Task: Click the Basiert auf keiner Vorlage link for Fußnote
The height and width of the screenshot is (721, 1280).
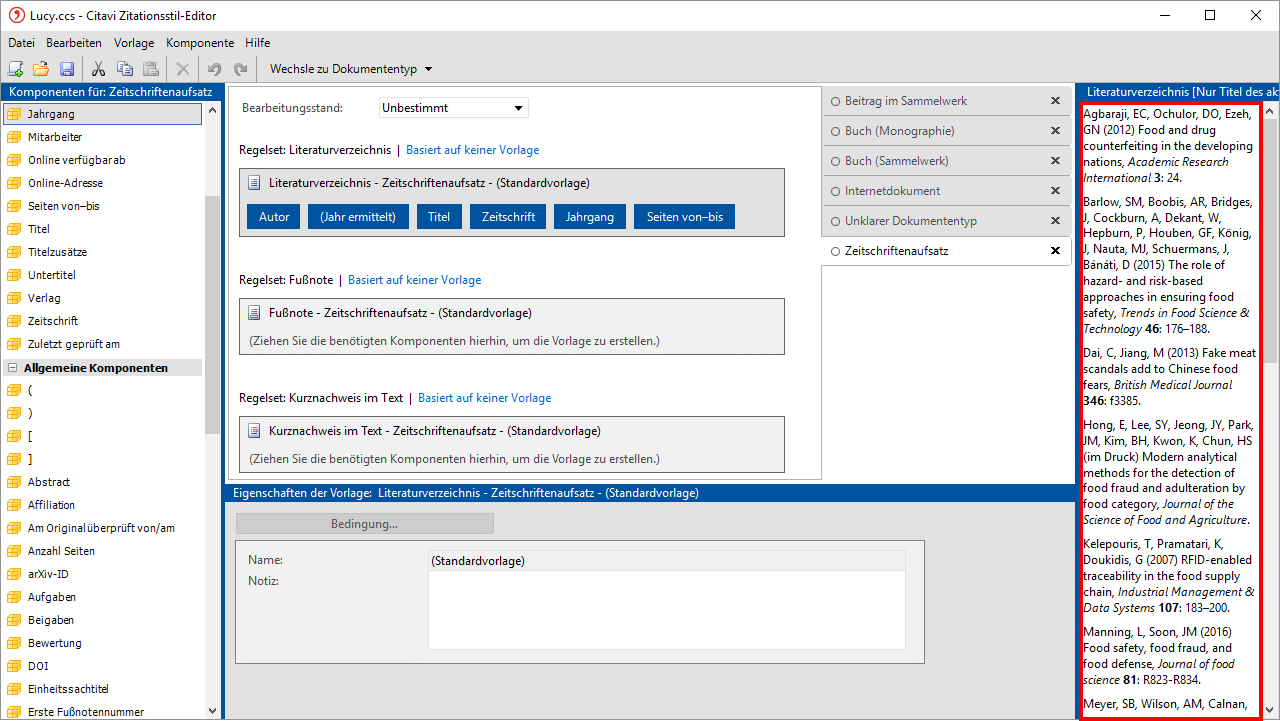Action: [414, 280]
